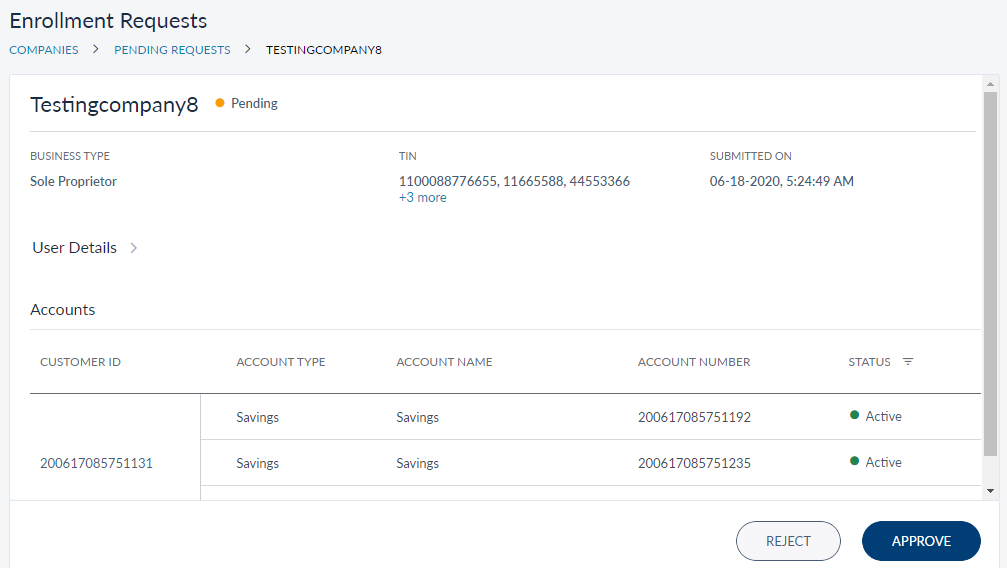Select the TESTINGCOMPANY8 breadcrumb item
The image size is (1007, 568).
pos(324,49)
